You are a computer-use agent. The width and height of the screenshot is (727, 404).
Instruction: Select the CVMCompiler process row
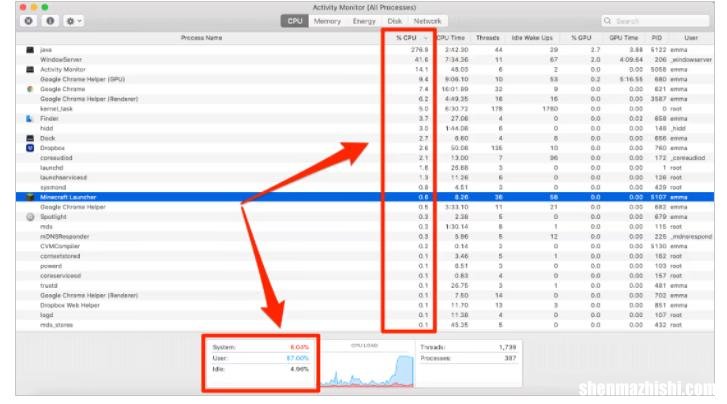(x=365, y=246)
